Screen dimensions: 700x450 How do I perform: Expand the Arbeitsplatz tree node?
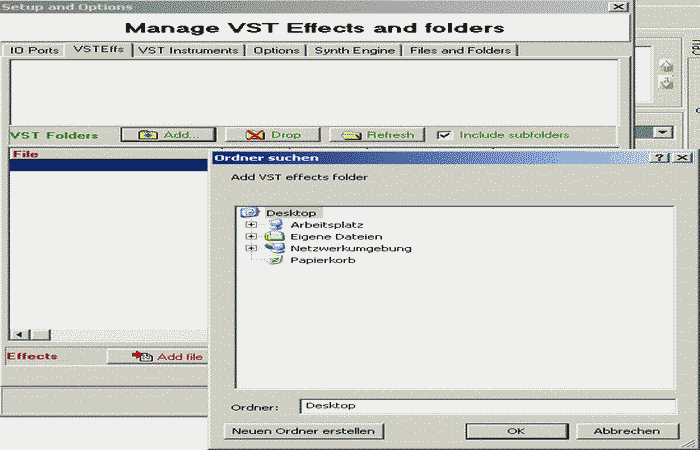click(250, 225)
